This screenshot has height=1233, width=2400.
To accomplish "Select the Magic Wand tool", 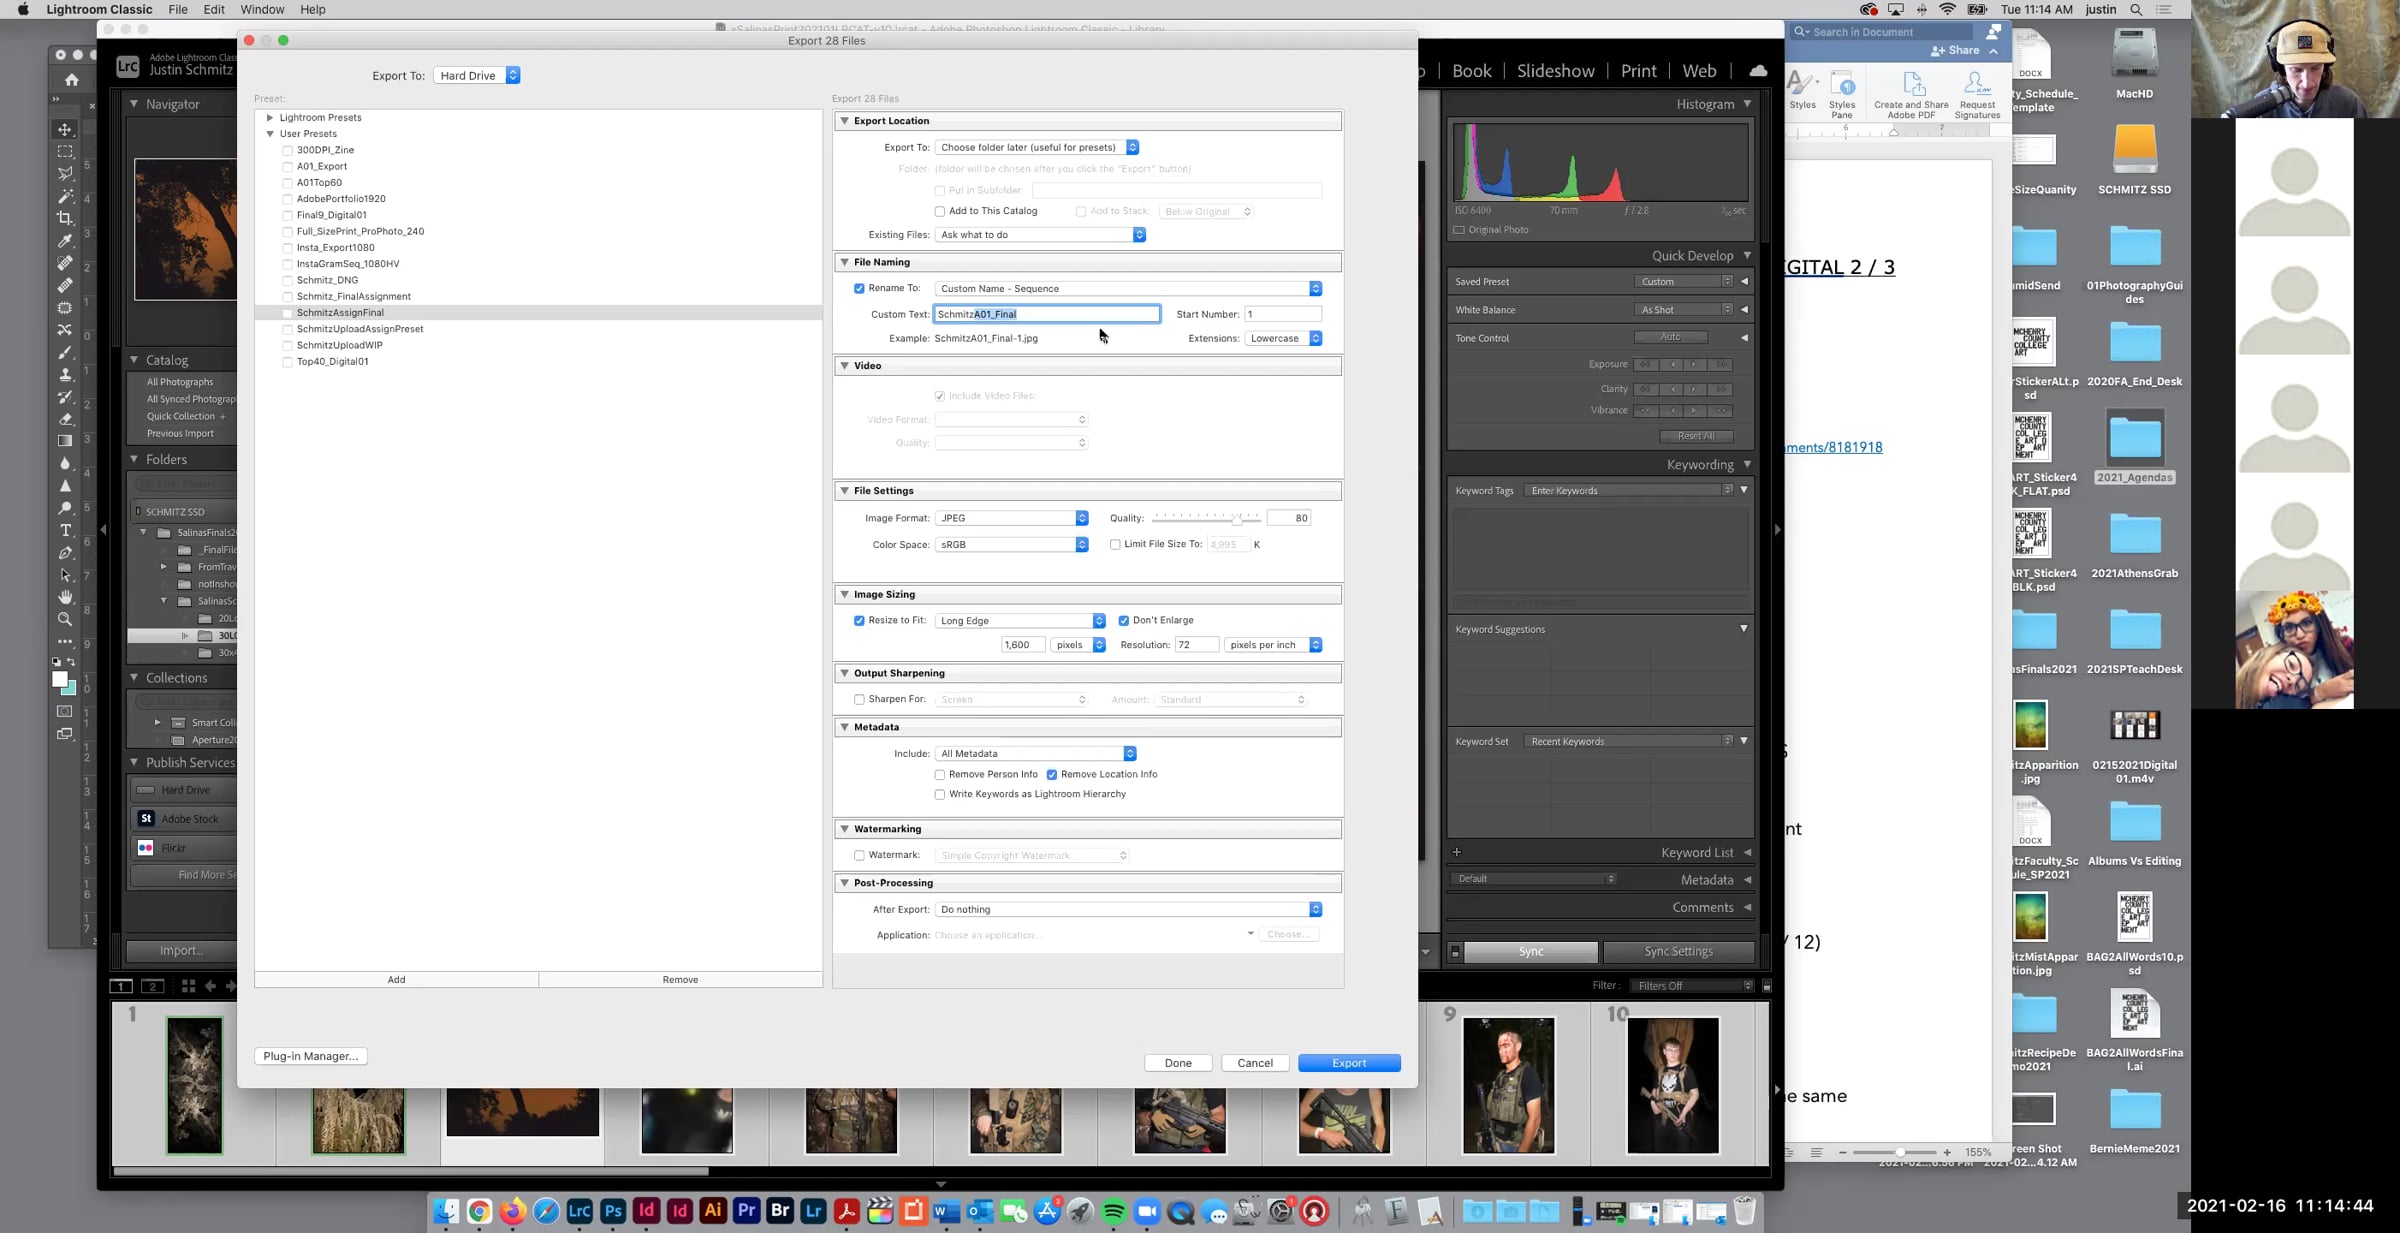I will click(x=65, y=196).
